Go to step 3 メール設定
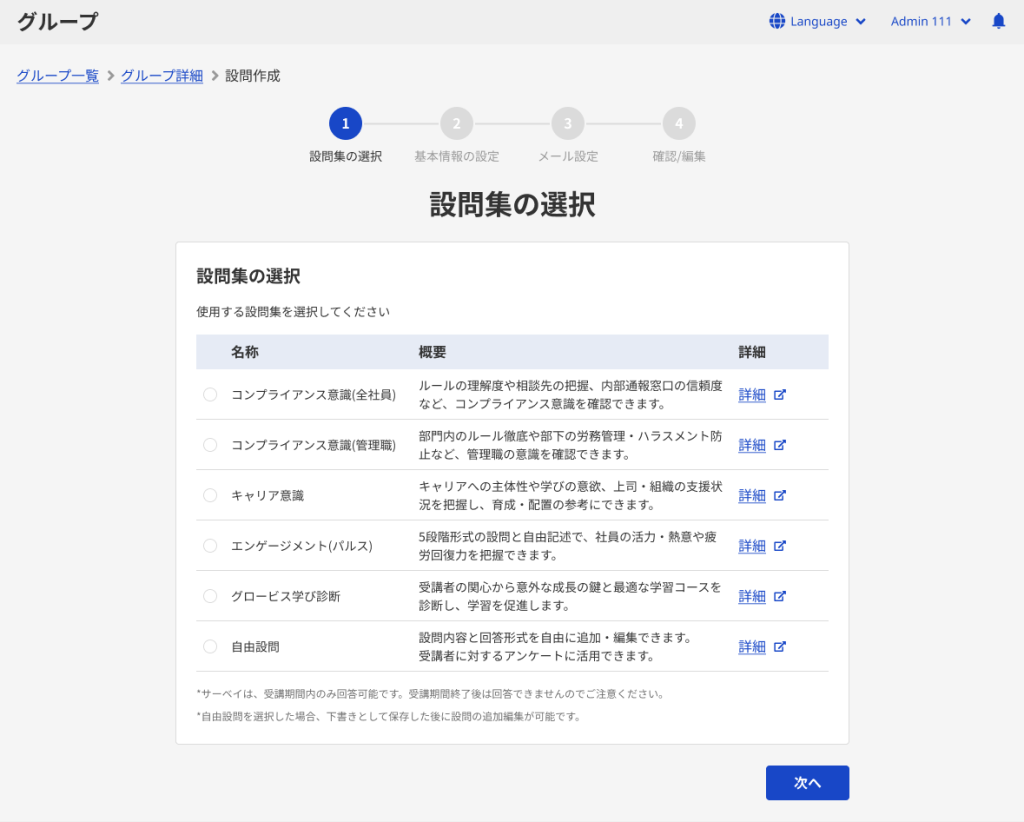This screenshot has width=1024, height=822. pos(568,123)
